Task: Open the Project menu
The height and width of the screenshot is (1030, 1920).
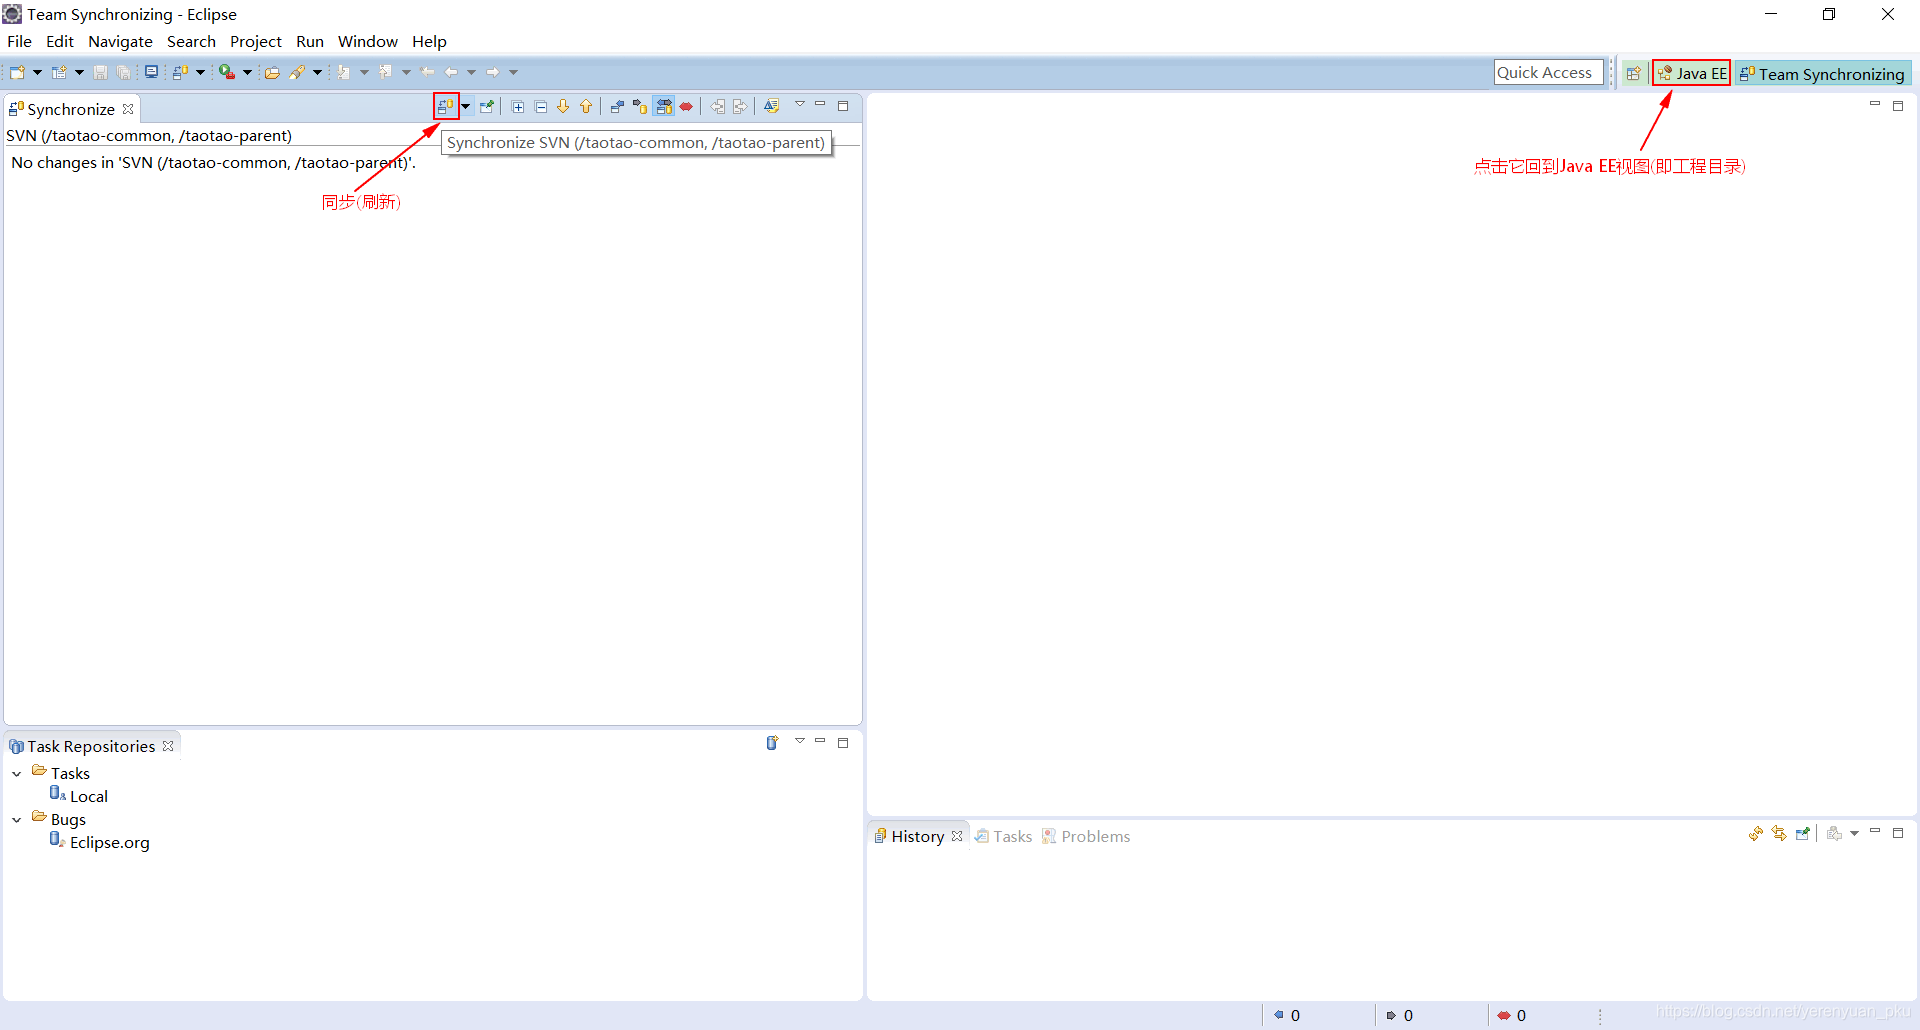Action: click(256, 41)
